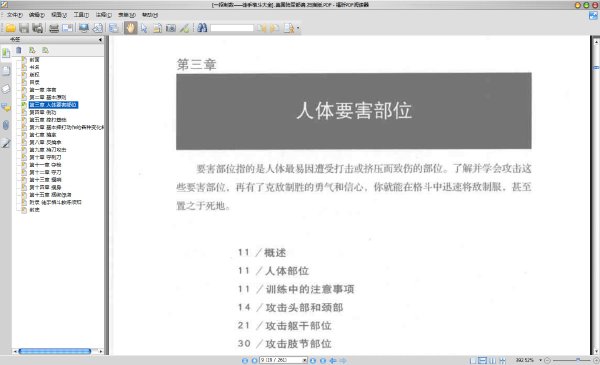The image size is (600, 365).
Task: Open the search options dropdown arrow
Action: click(298, 28)
